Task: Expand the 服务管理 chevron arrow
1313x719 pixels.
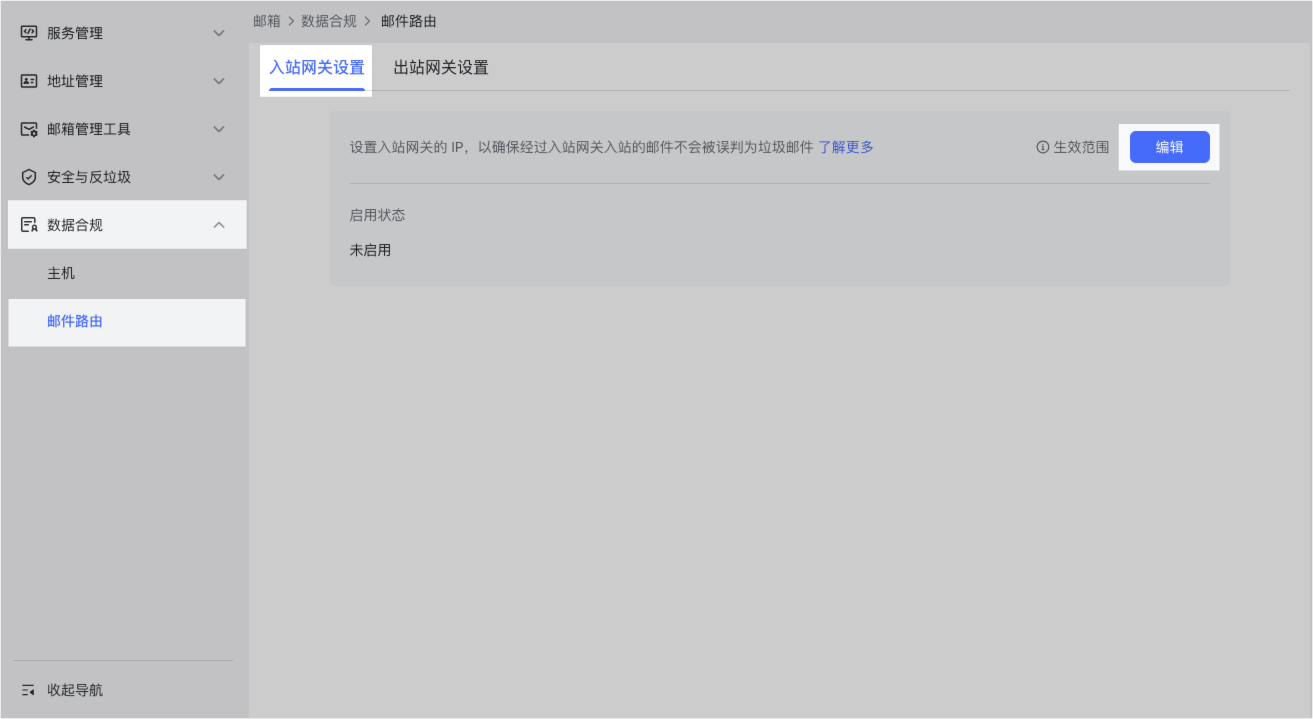Action: (x=219, y=33)
